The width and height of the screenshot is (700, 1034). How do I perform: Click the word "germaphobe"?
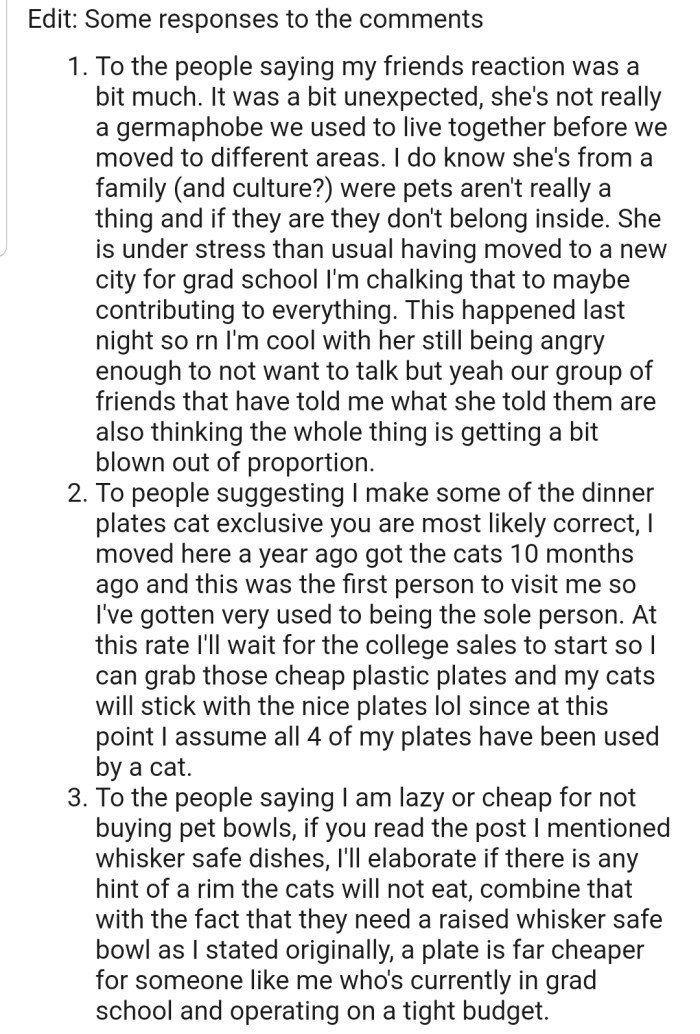coord(178,129)
